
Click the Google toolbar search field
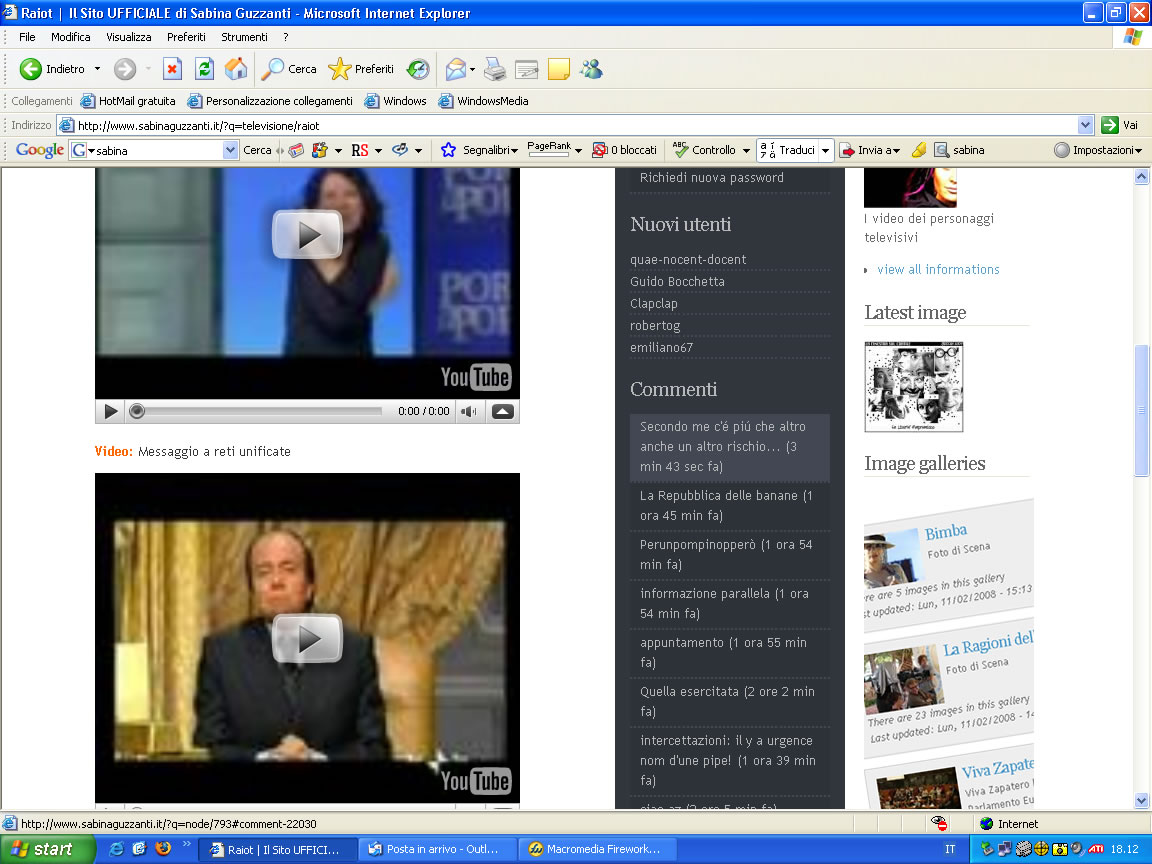[x=154, y=150]
